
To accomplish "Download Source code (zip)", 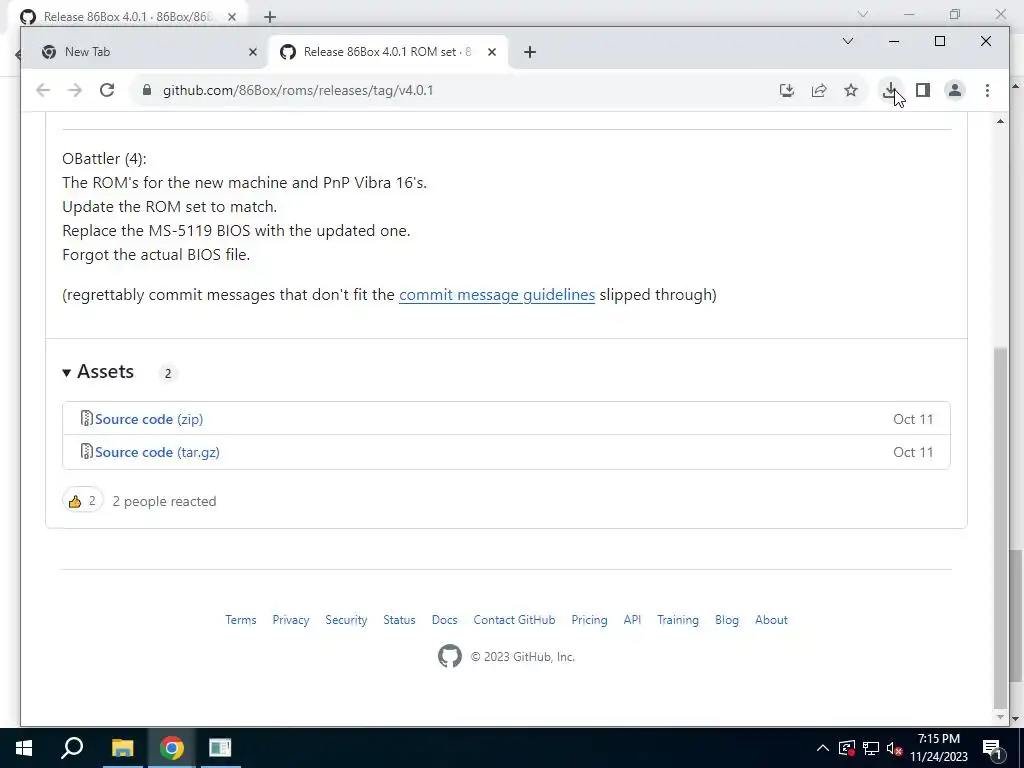I will tap(149, 419).
